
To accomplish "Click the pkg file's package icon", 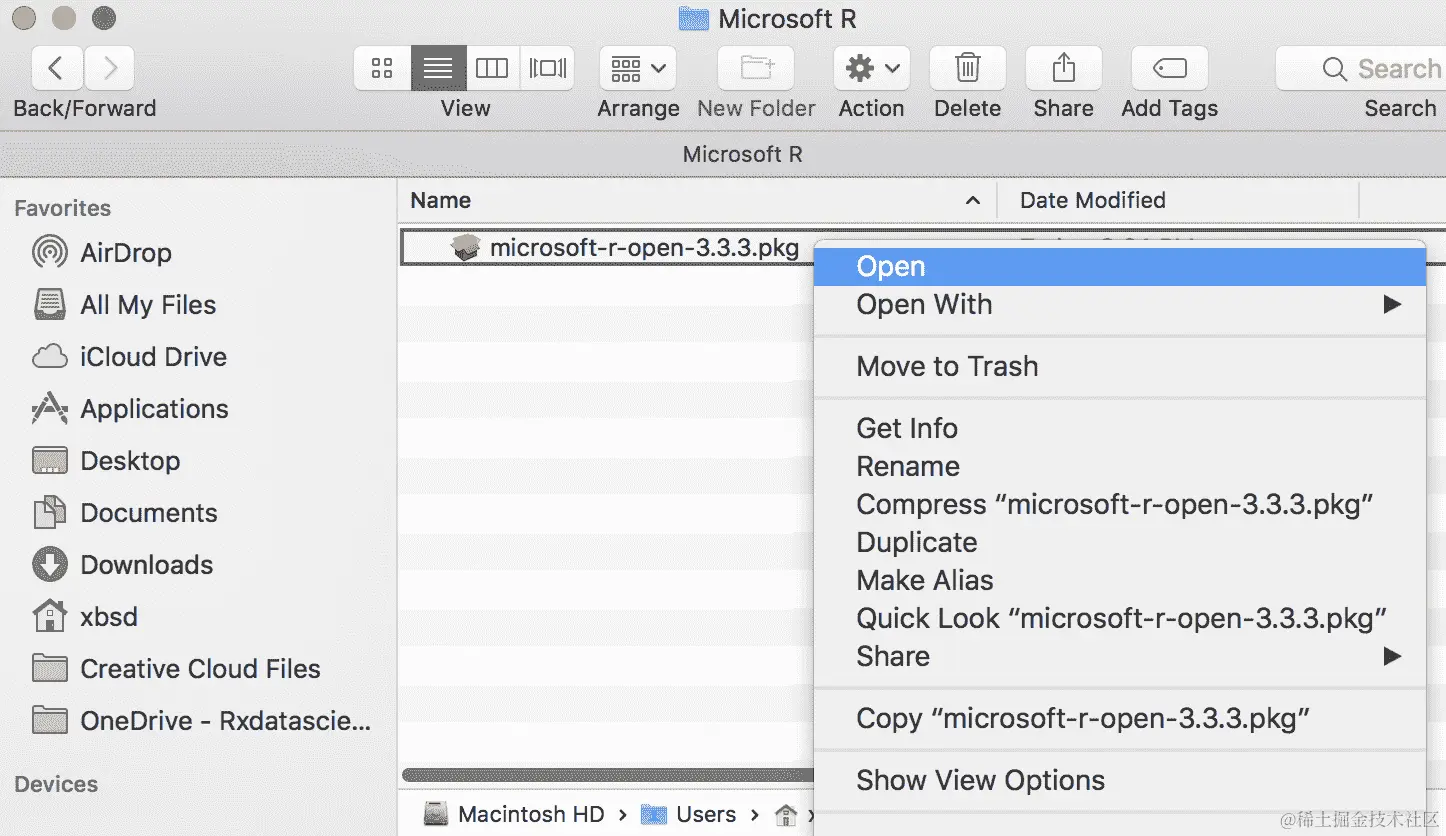I will coord(466,248).
